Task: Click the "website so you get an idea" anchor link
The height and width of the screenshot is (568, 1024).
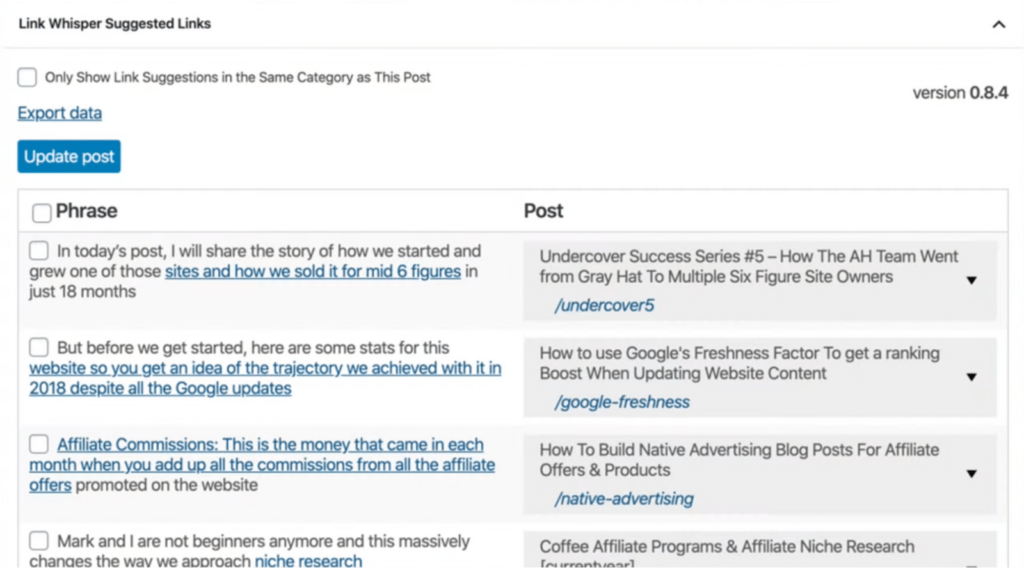Action: coord(265,368)
